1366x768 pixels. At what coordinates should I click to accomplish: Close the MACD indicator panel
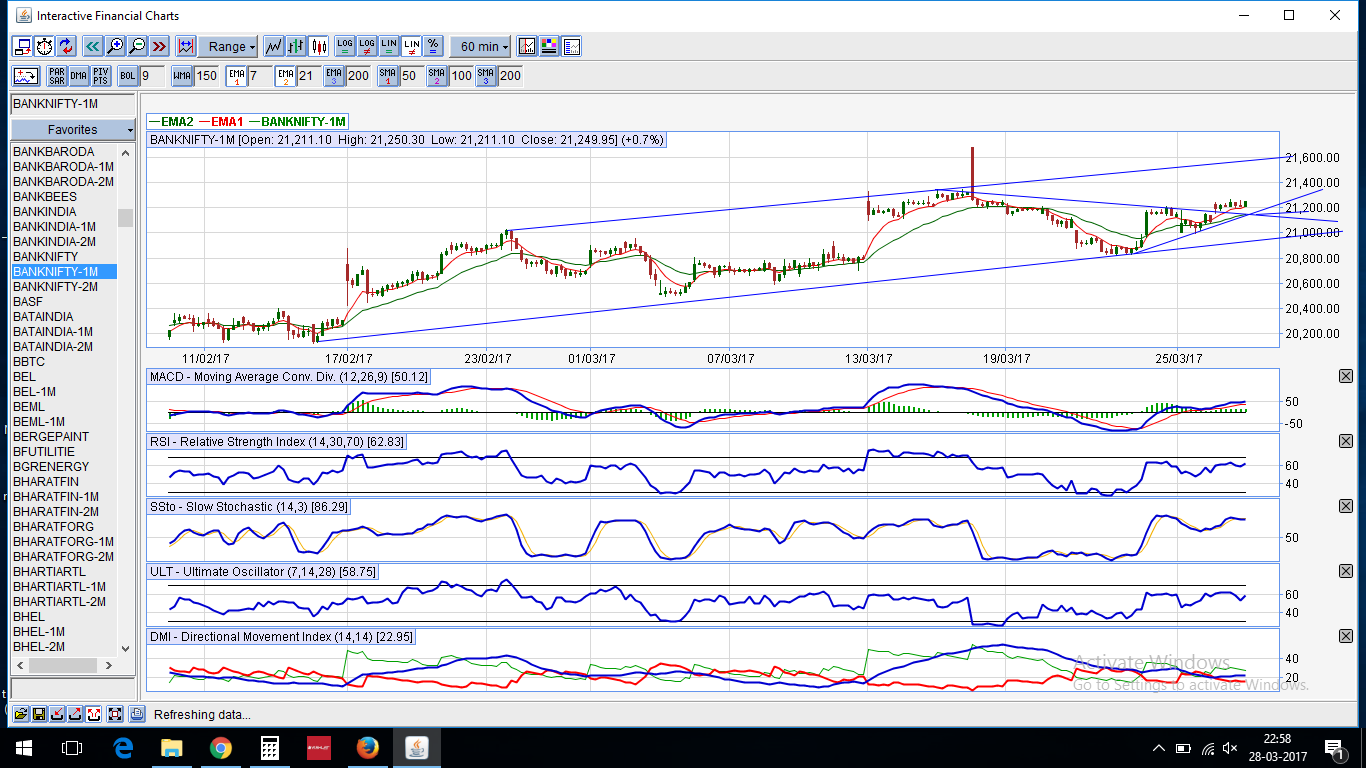click(x=1345, y=376)
